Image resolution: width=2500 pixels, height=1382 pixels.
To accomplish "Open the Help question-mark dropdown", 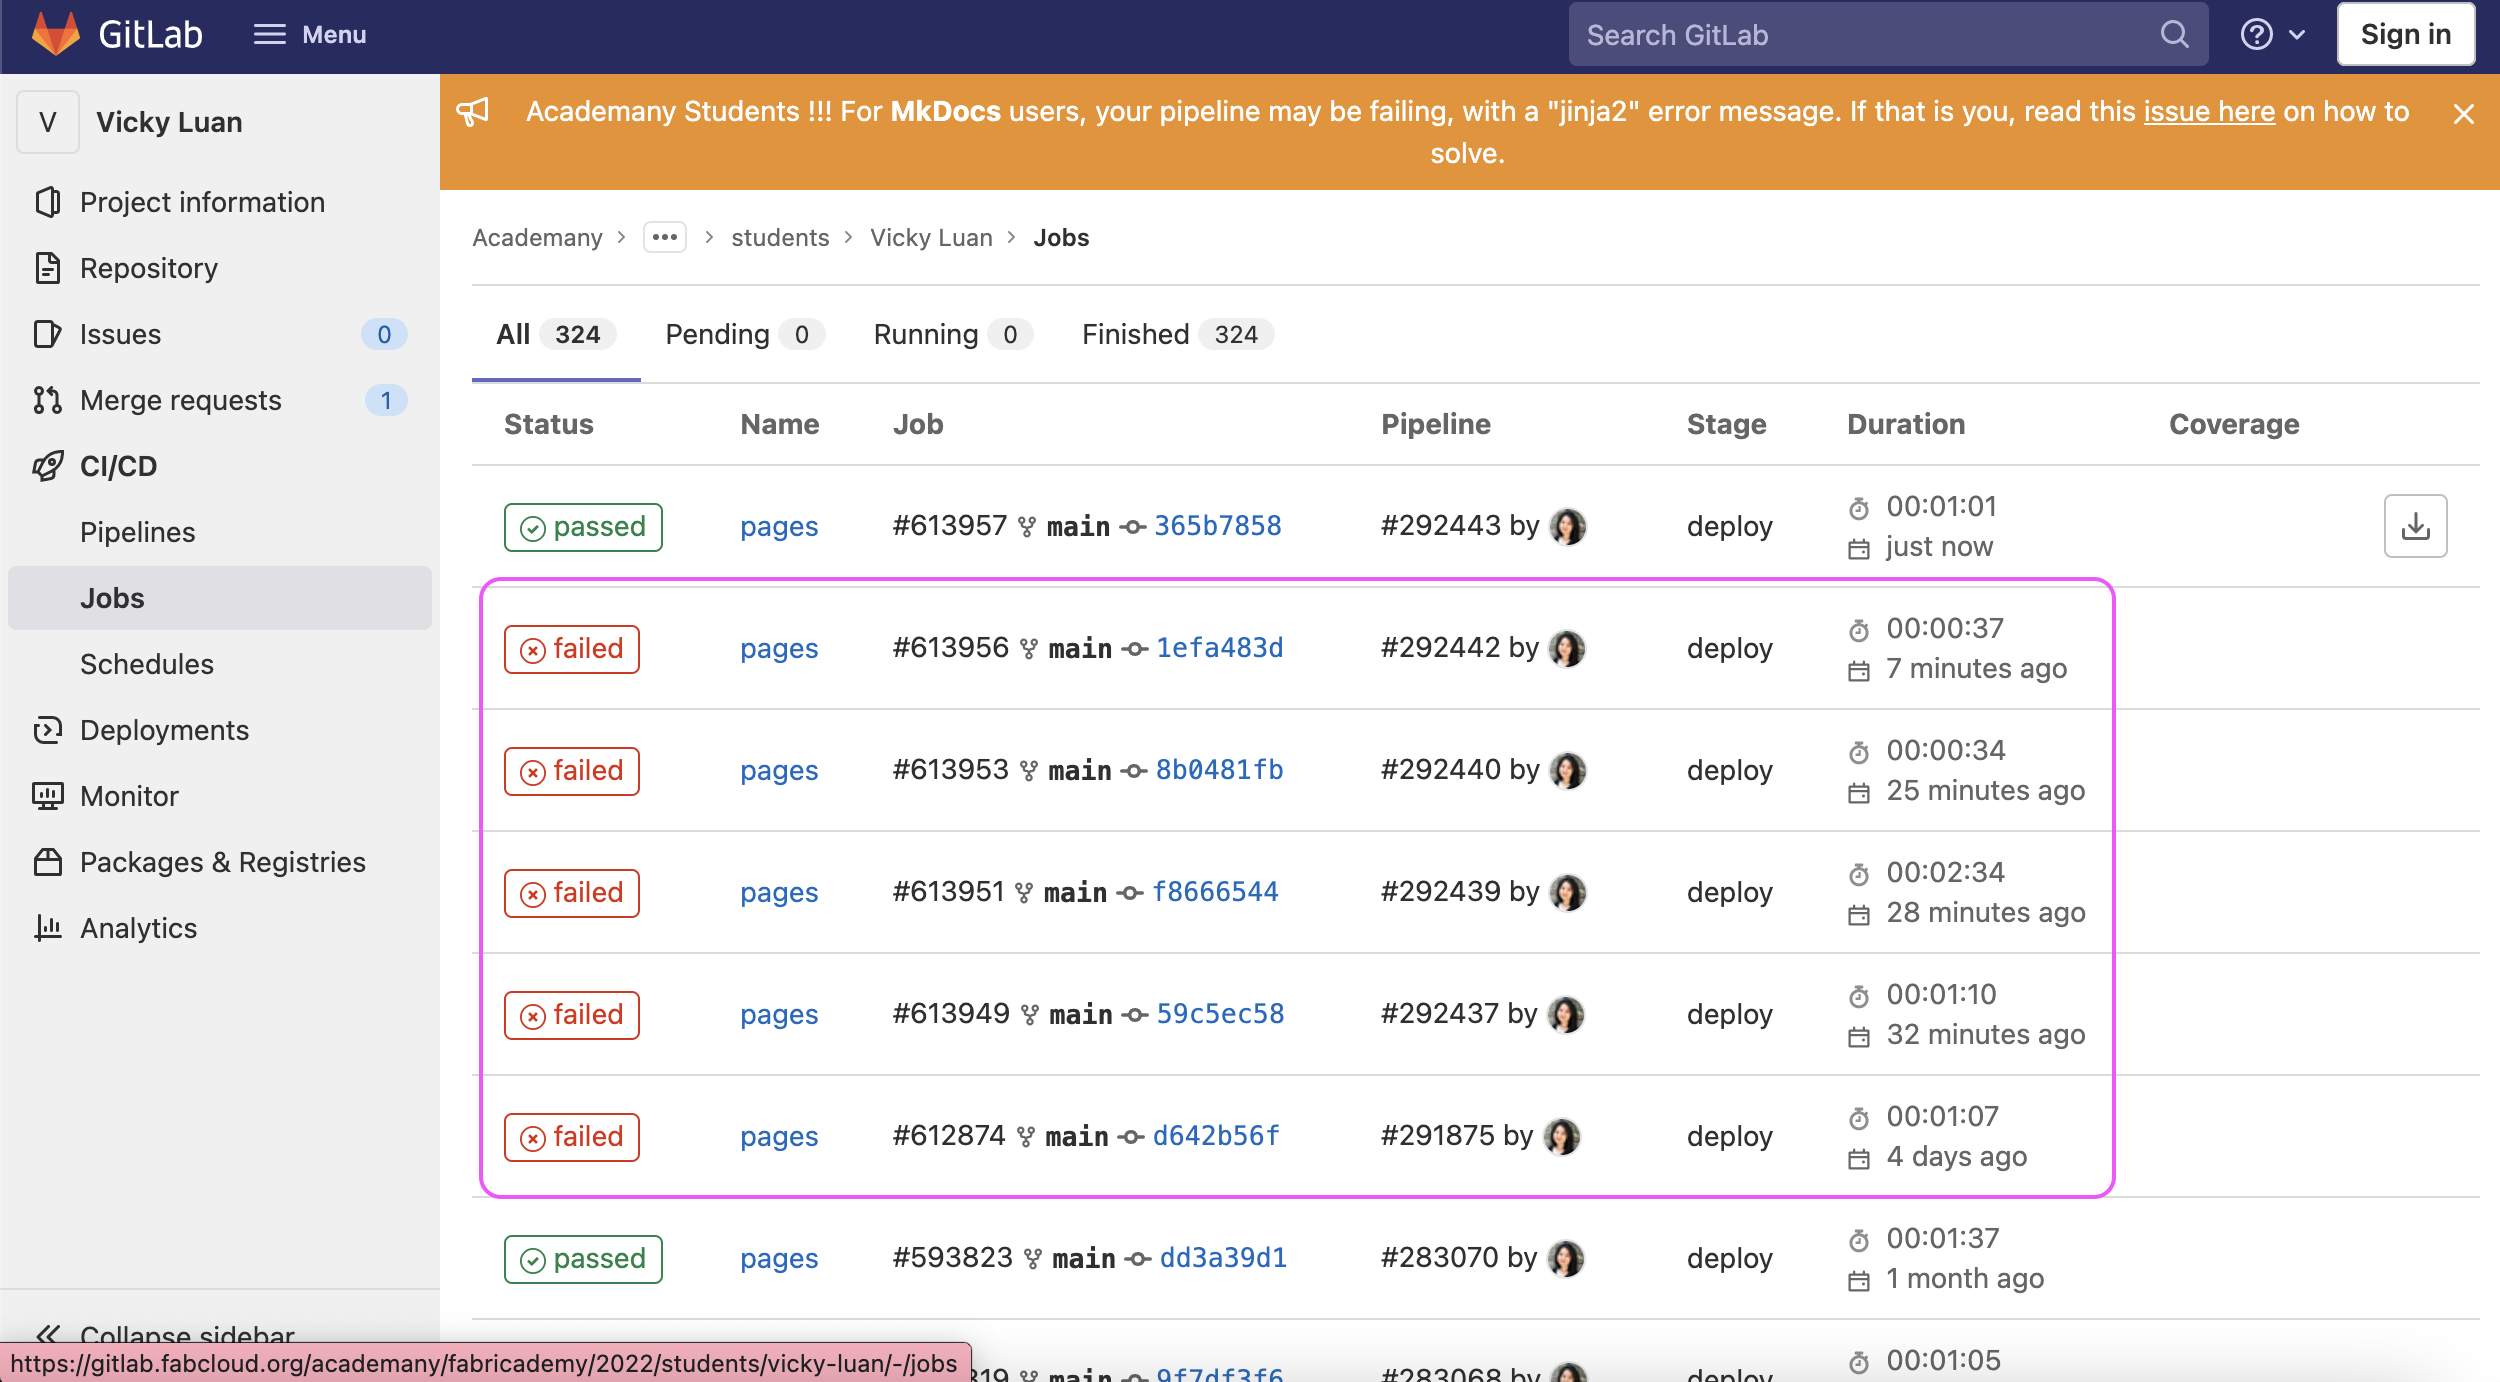I will pos(2272,35).
